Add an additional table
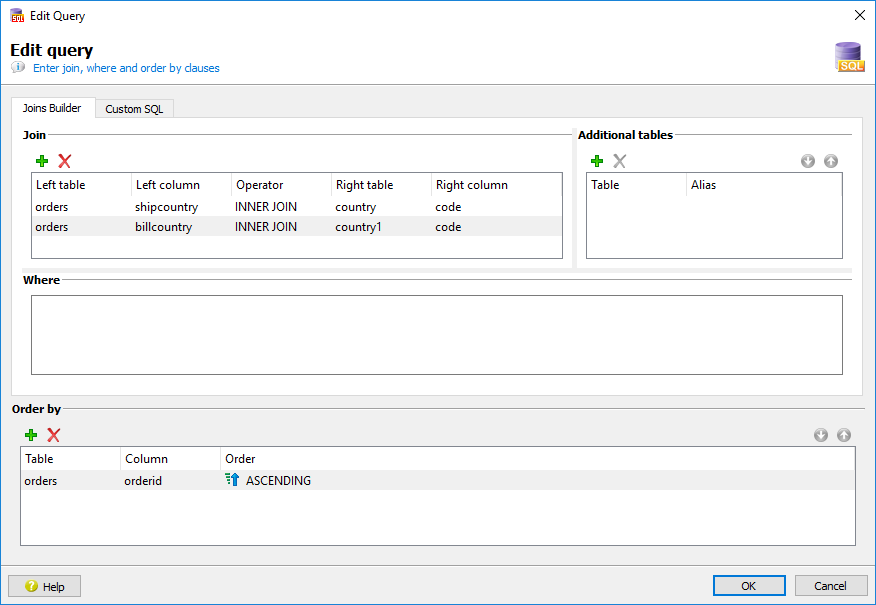Screen dimensions: 876x605 [597, 161]
